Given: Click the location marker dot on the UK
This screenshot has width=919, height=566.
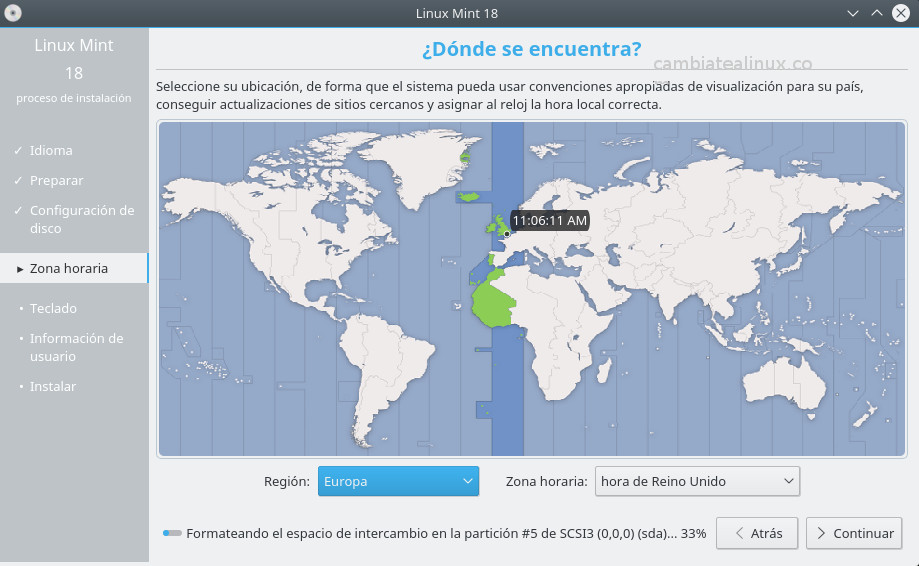Looking at the screenshot, I should 507,234.
